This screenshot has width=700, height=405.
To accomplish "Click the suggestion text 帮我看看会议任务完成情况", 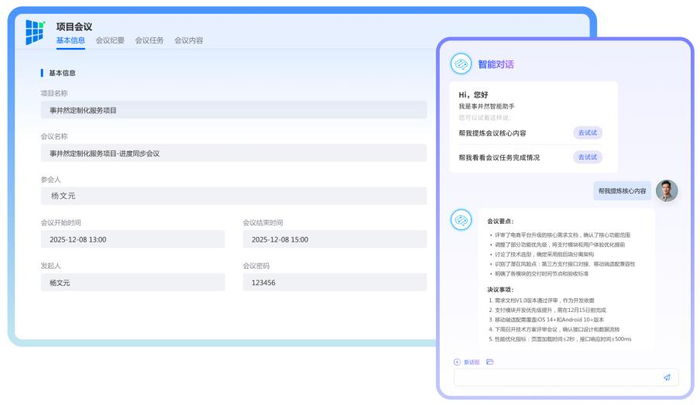I will (499, 158).
